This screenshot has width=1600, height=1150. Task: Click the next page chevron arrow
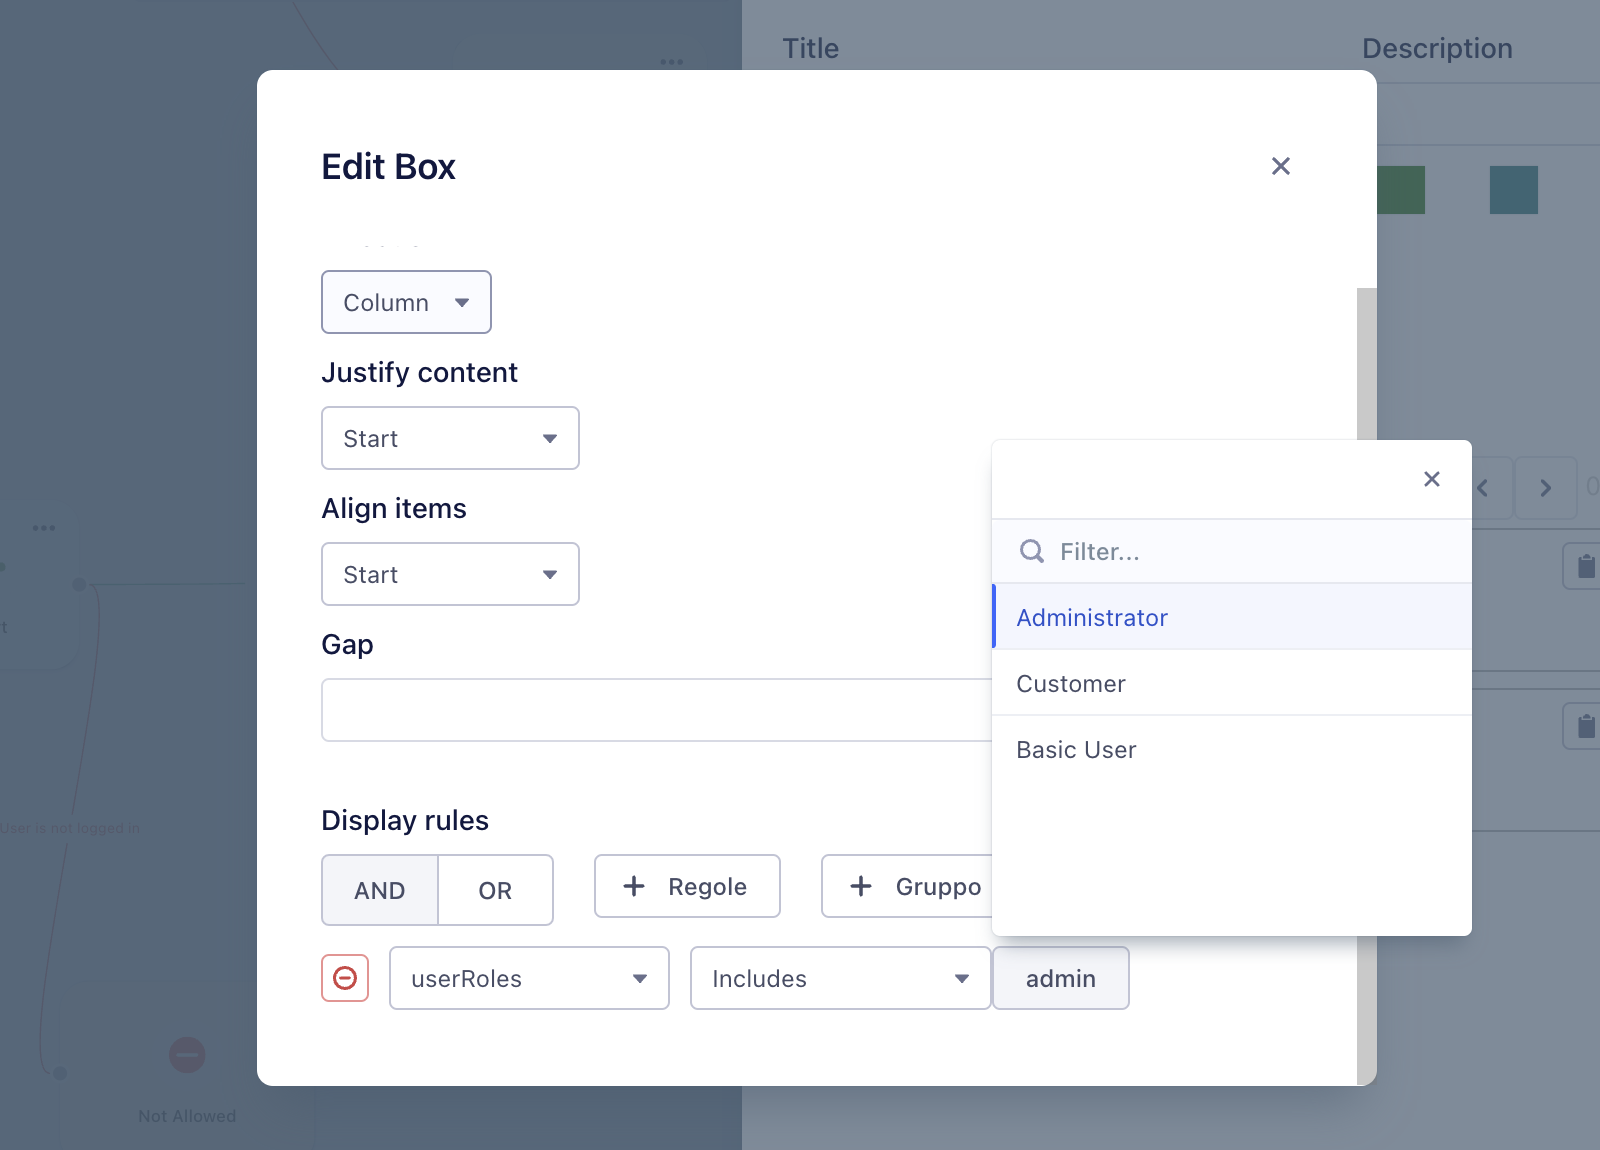click(x=1545, y=488)
